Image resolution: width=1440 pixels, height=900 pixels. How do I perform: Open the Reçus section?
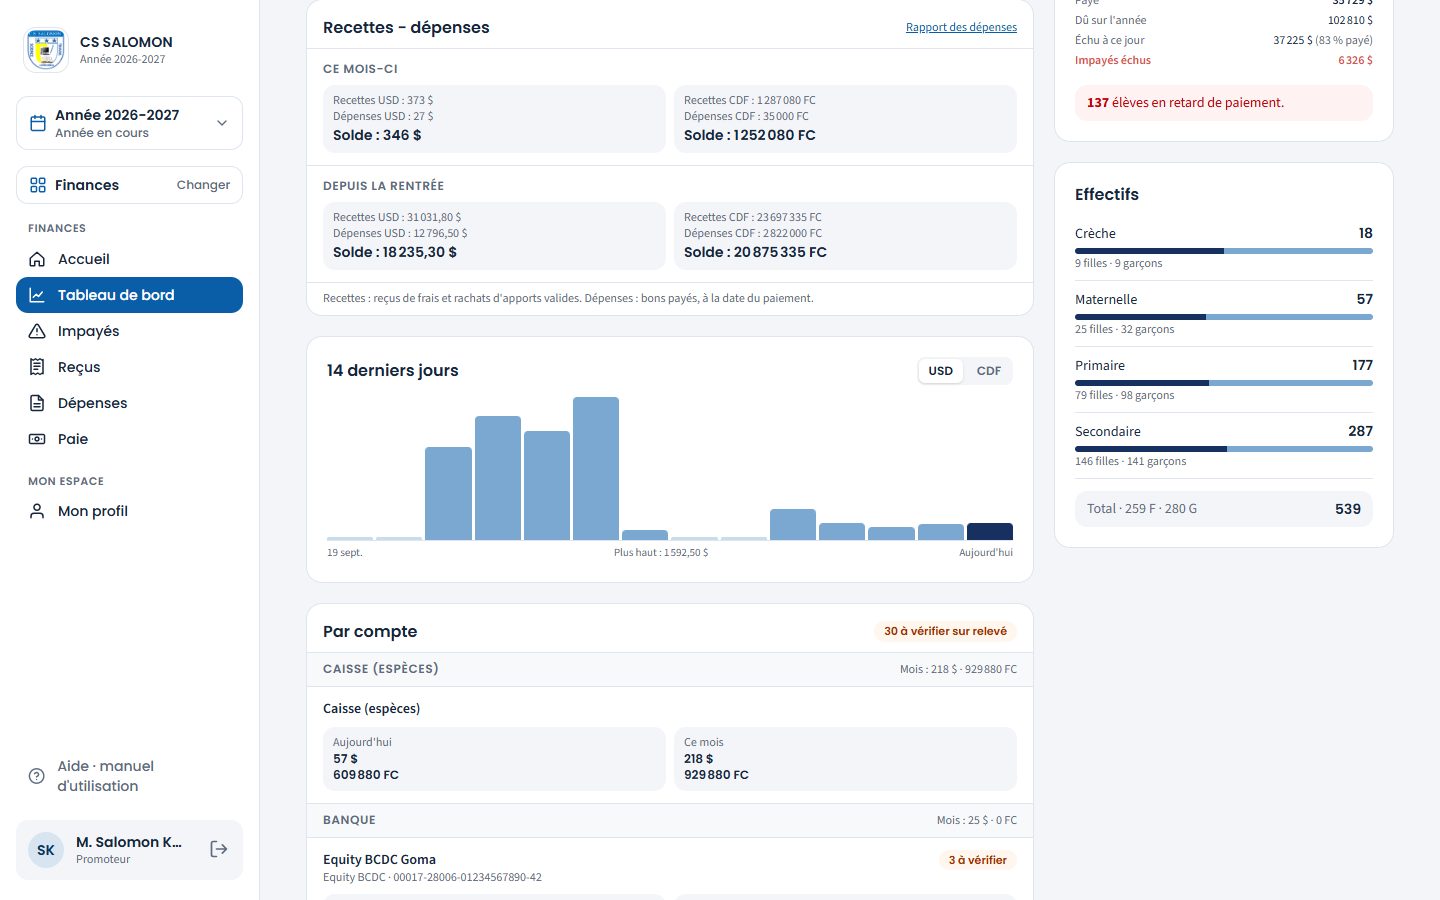pyautogui.click(x=129, y=367)
